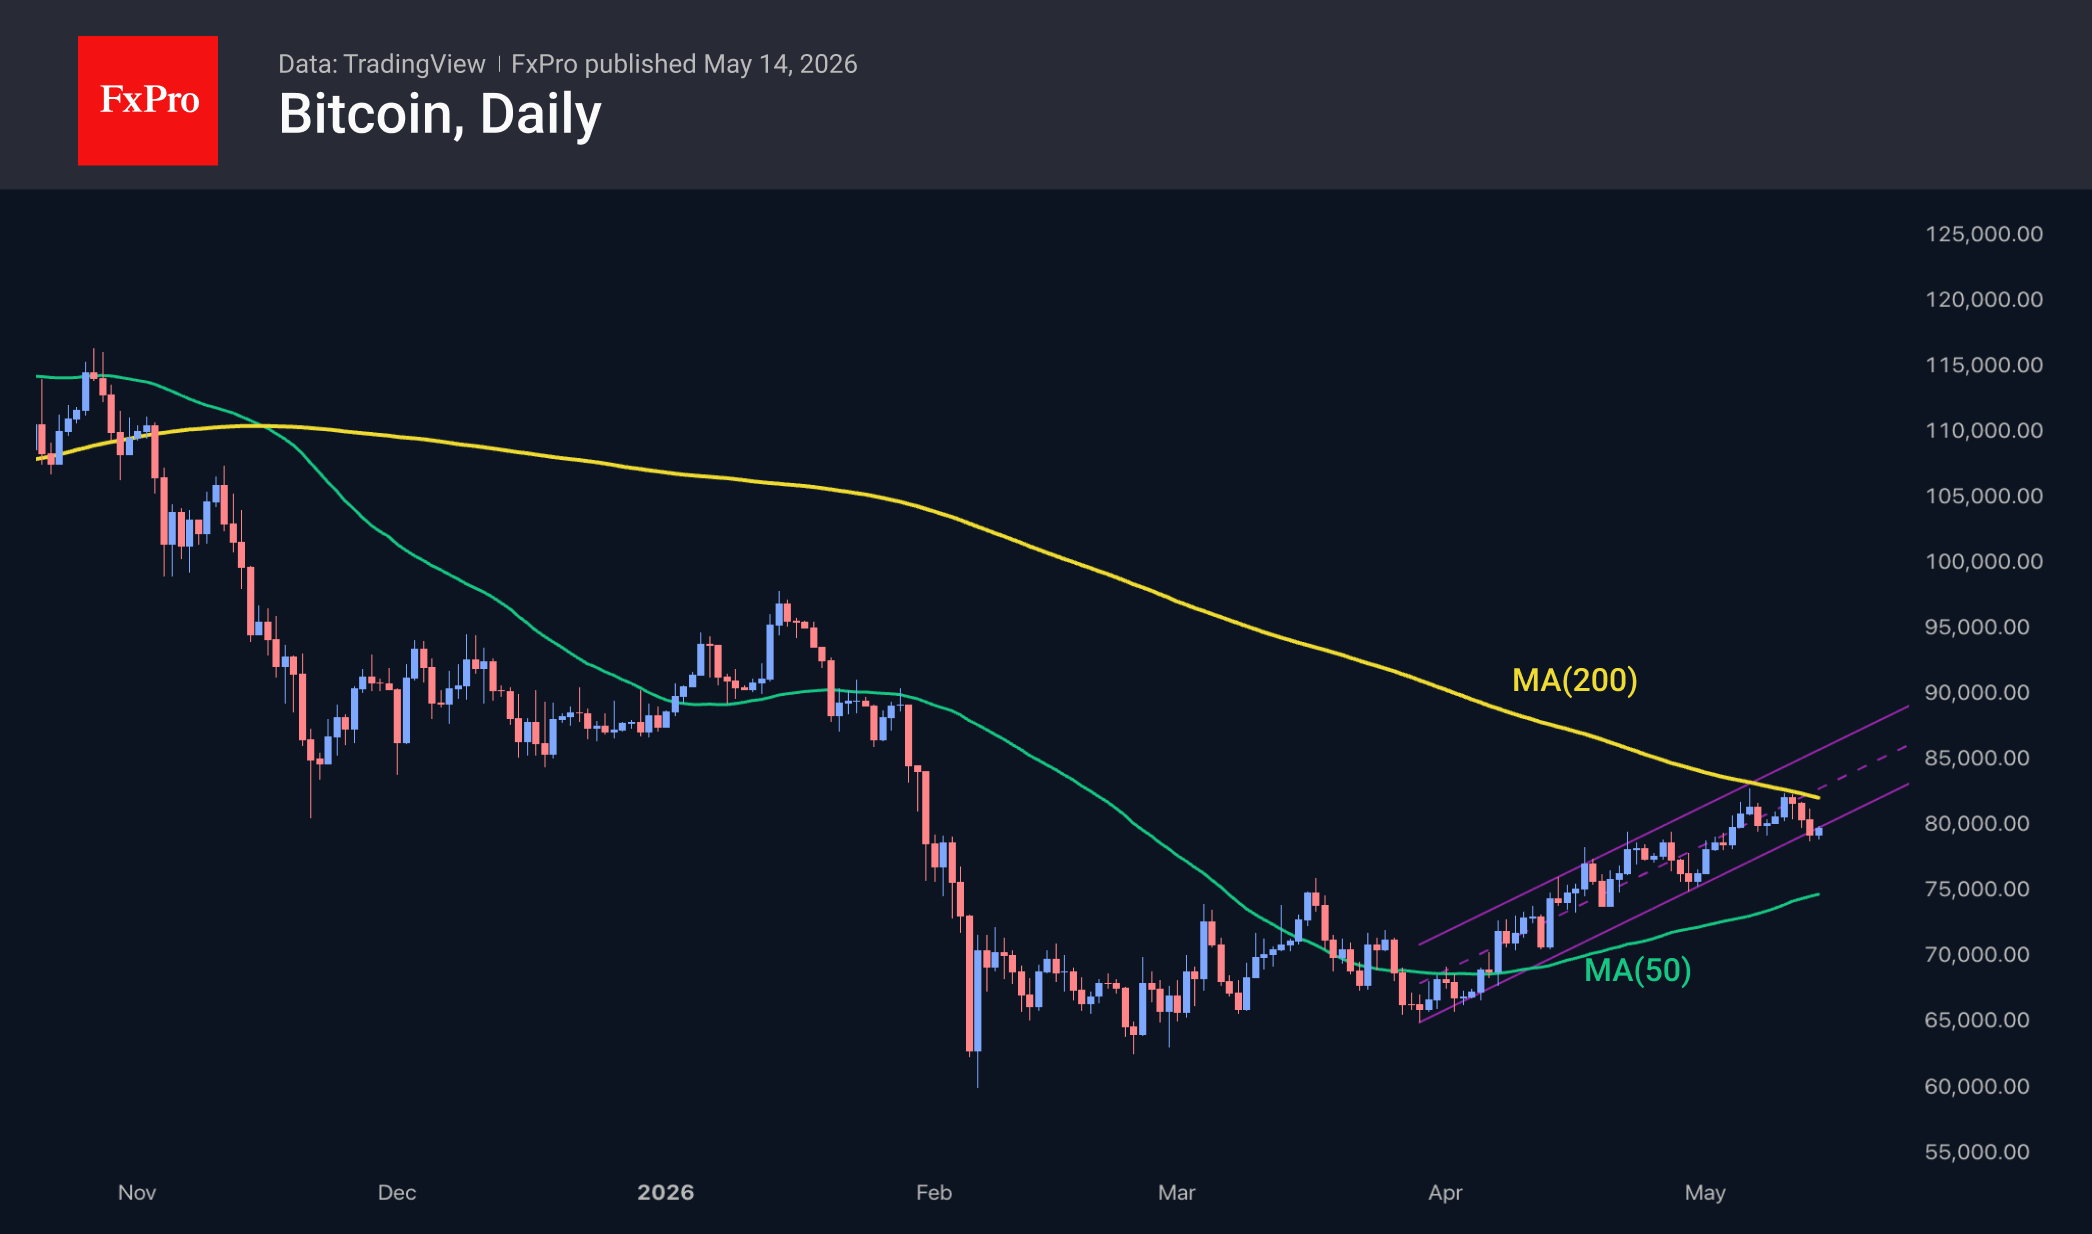Image resolution: width=2092 pixels, height=1234 pixels.
Task: Select the 65,000.00 price axis label
Action: [x=1977, y=1020]
